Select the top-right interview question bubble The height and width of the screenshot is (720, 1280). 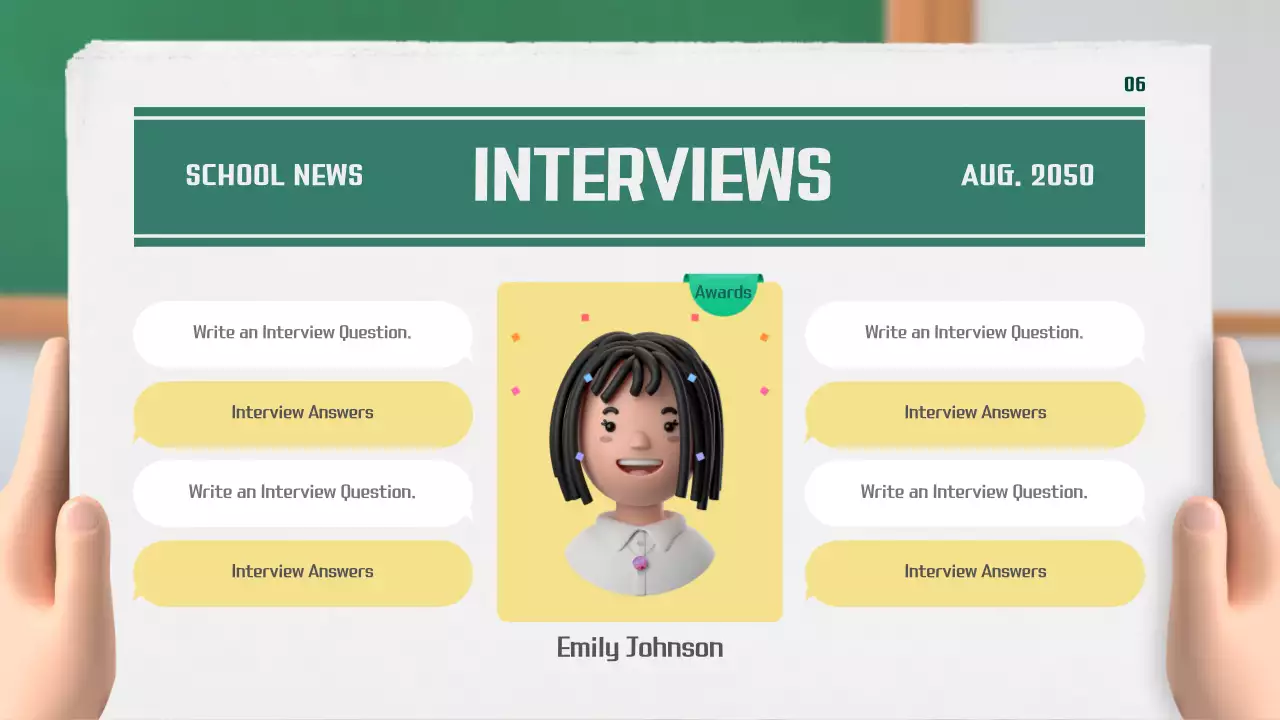(974, 332)
